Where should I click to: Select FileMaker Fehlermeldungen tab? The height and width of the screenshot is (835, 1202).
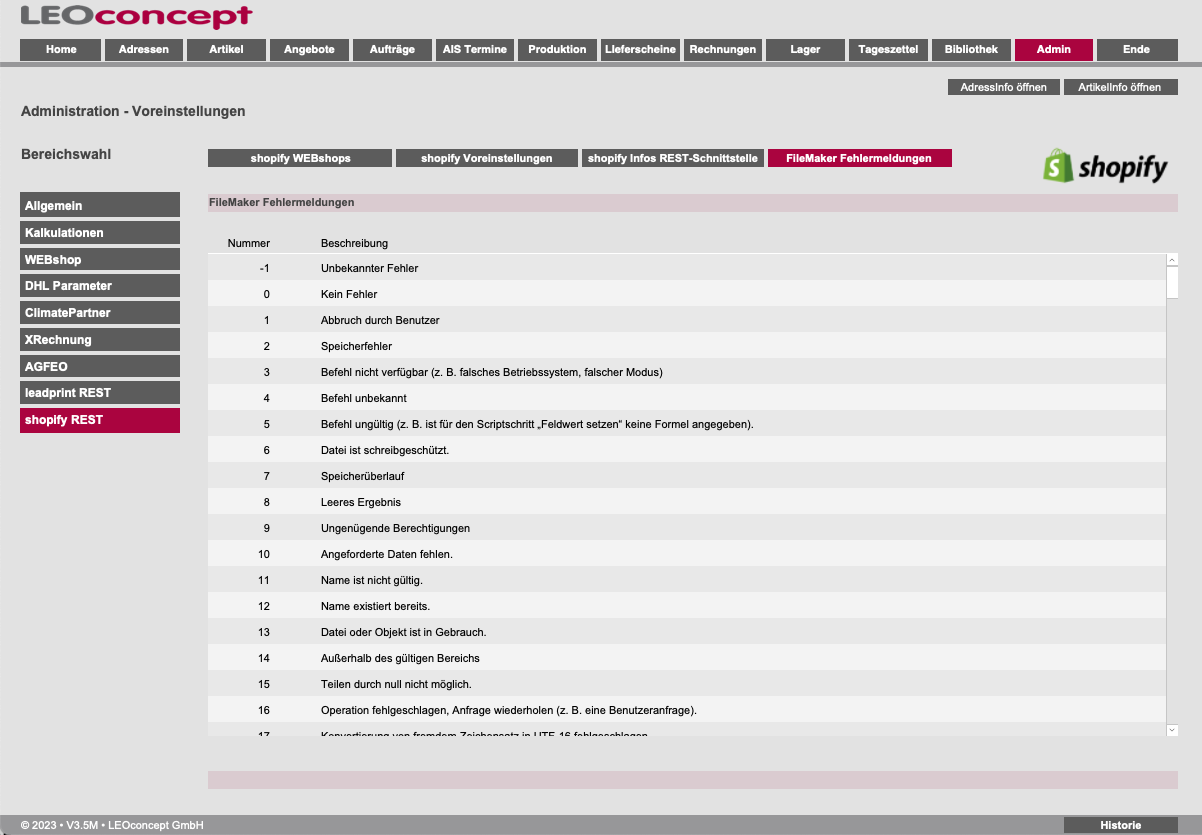860,158
